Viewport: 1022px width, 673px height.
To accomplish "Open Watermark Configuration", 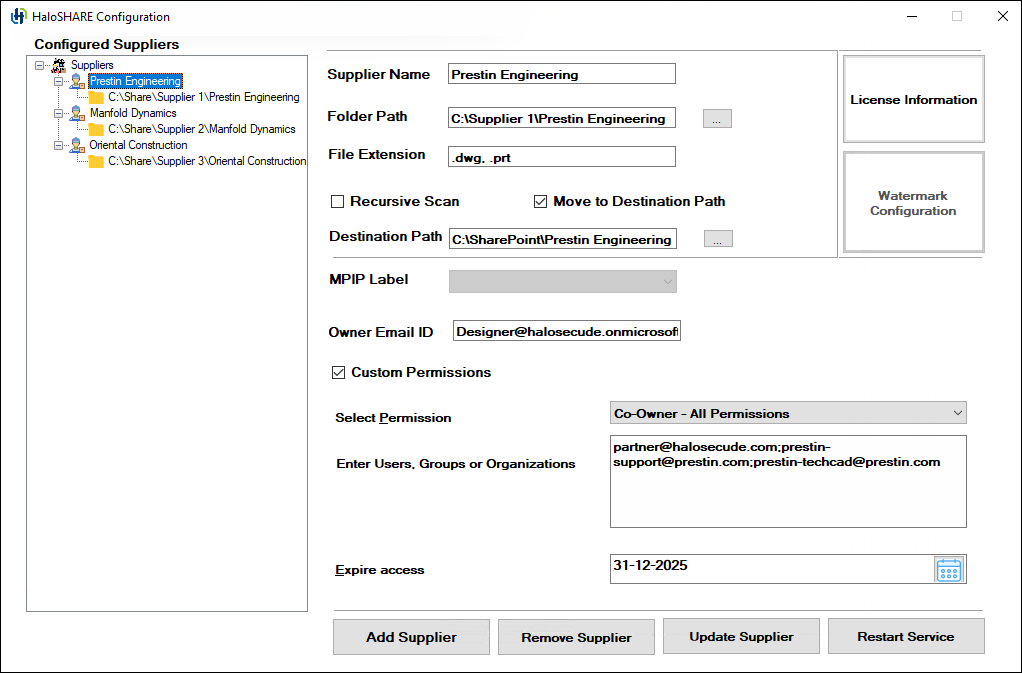I will (912, 203).
